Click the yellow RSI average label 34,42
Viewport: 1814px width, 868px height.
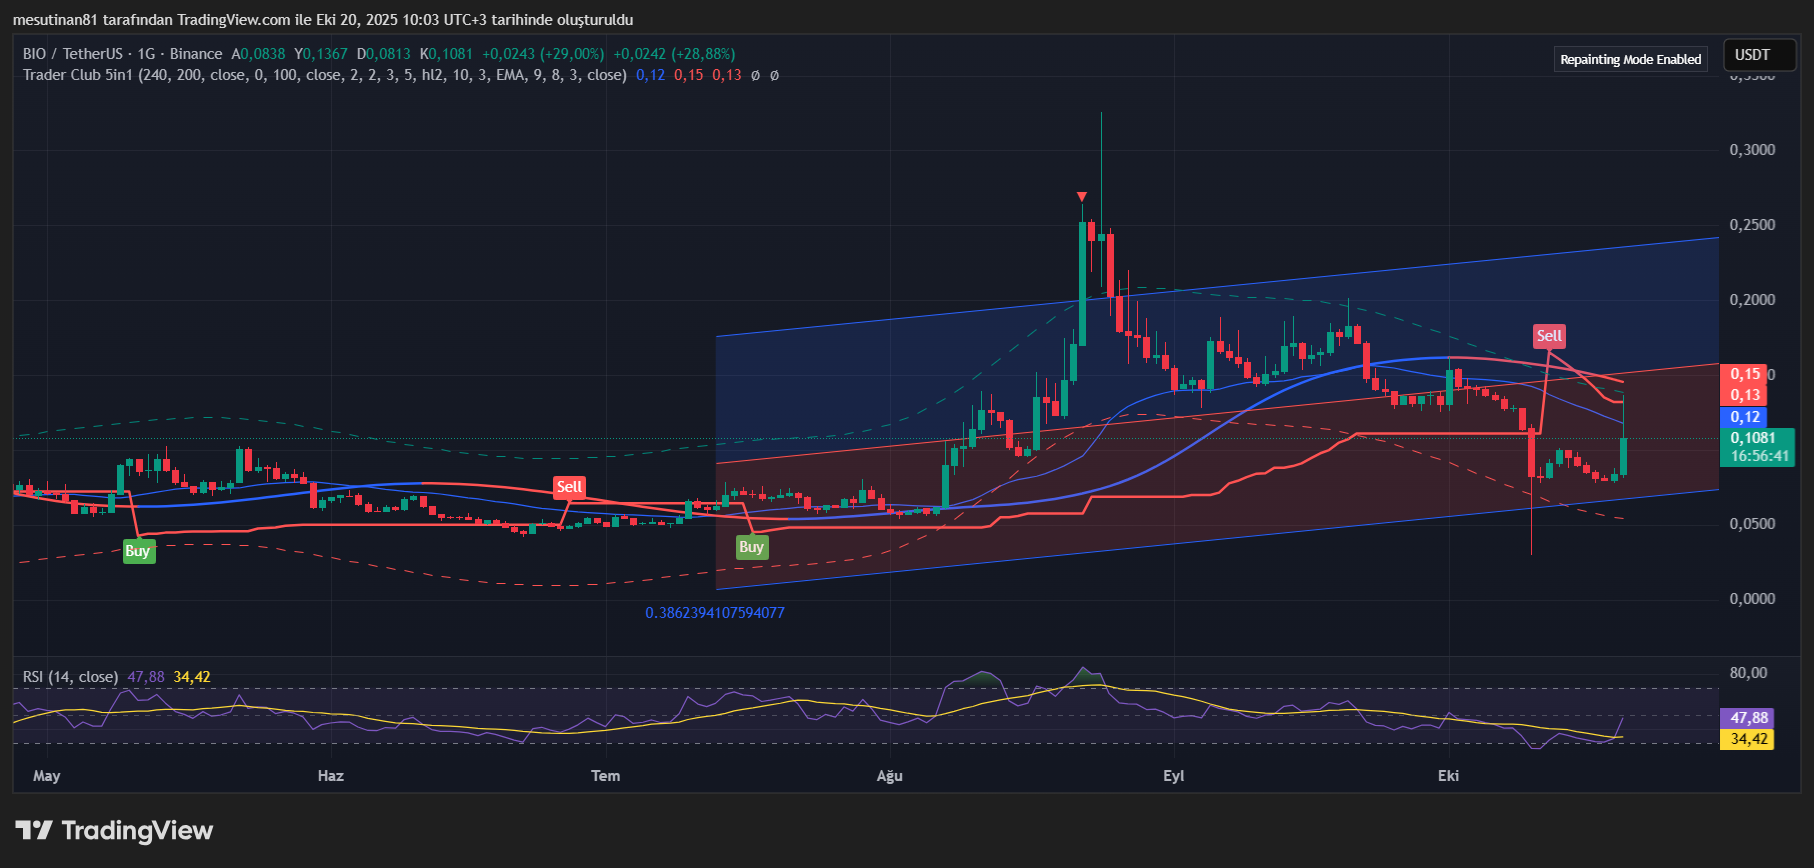click(1748, 739)
